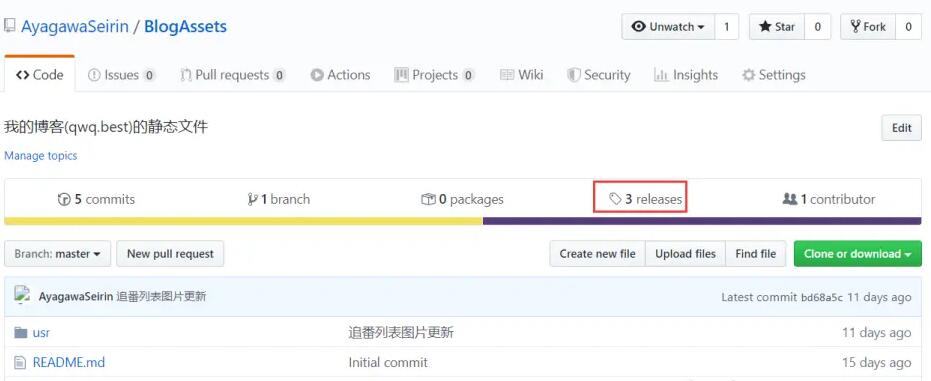Image resolution: width=931 pixels, height=381 pixels.
Task: Click the star count 0
Action: tap(818, 27)
